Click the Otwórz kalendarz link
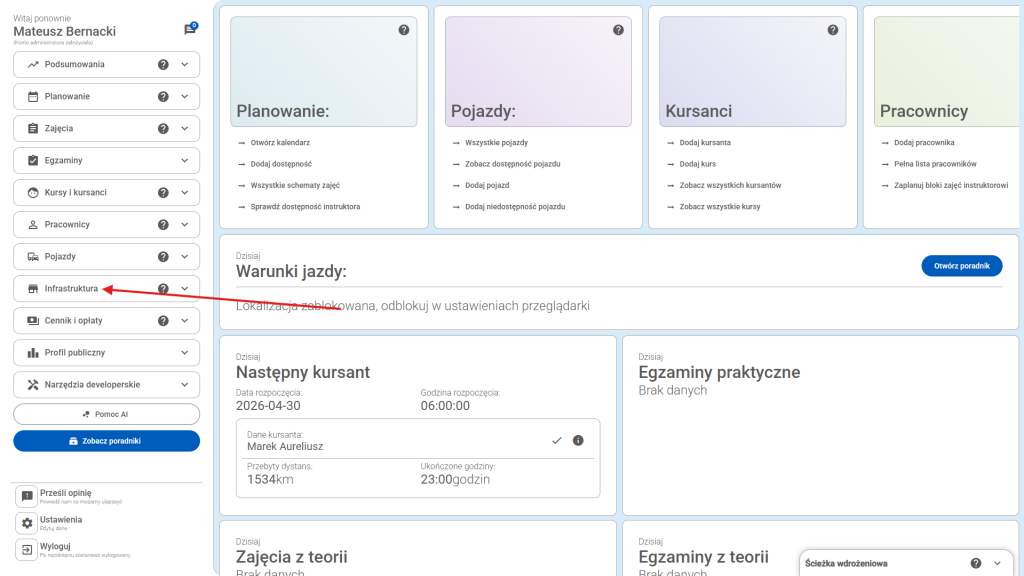The image size is (1024, 576). 280,143
